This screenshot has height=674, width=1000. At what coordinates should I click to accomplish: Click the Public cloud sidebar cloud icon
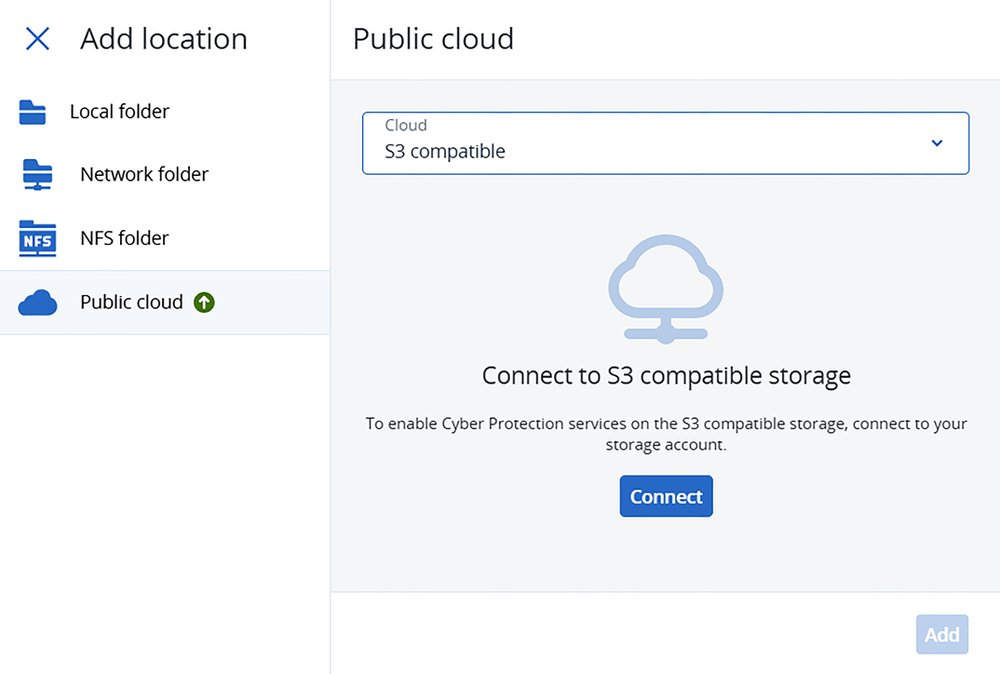[38, 303]
